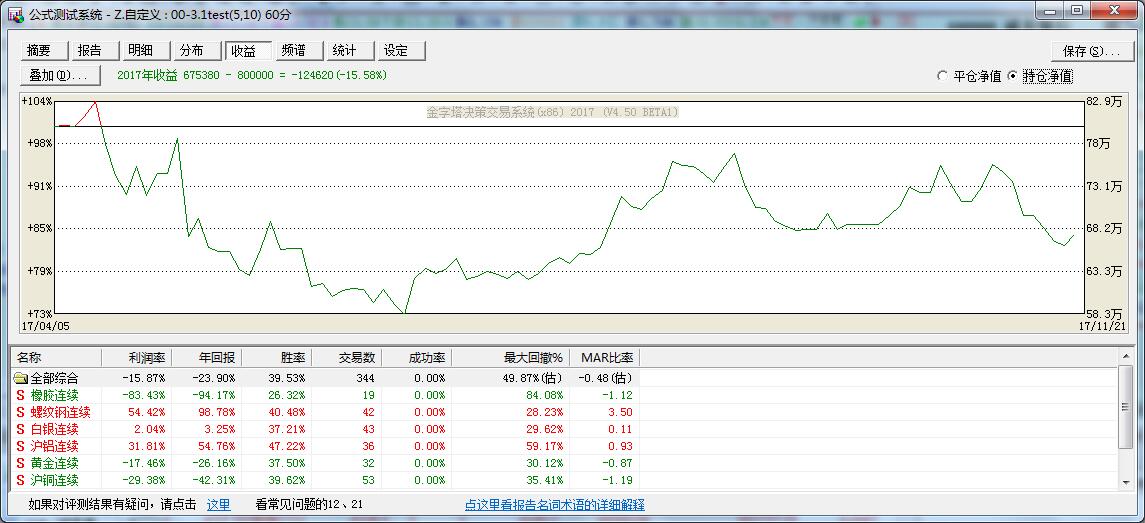Click the 这里 help link
This screenshot has width=1145, height=523.
218,505
